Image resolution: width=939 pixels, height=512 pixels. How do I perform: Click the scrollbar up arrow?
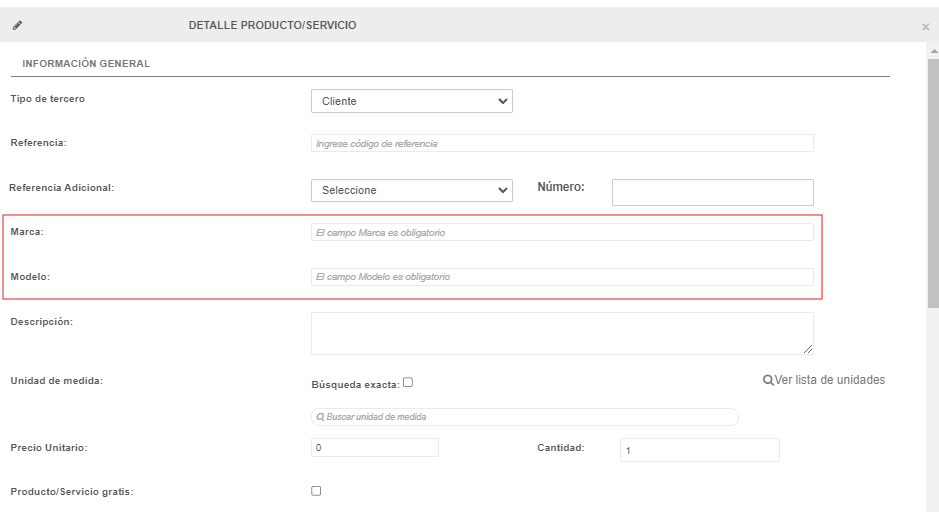[934, 51]
